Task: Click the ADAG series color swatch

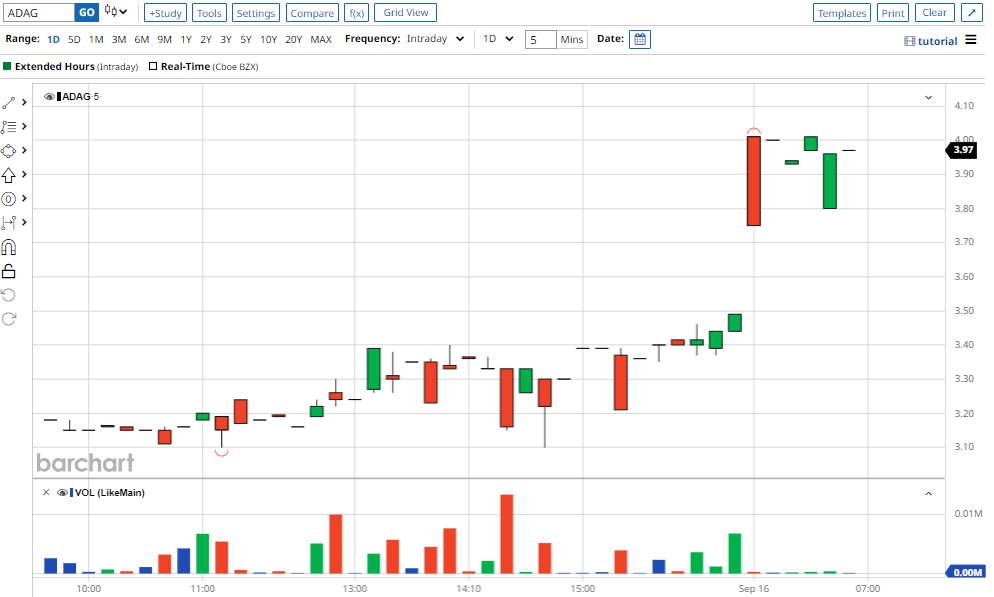Action: point(59,96)
